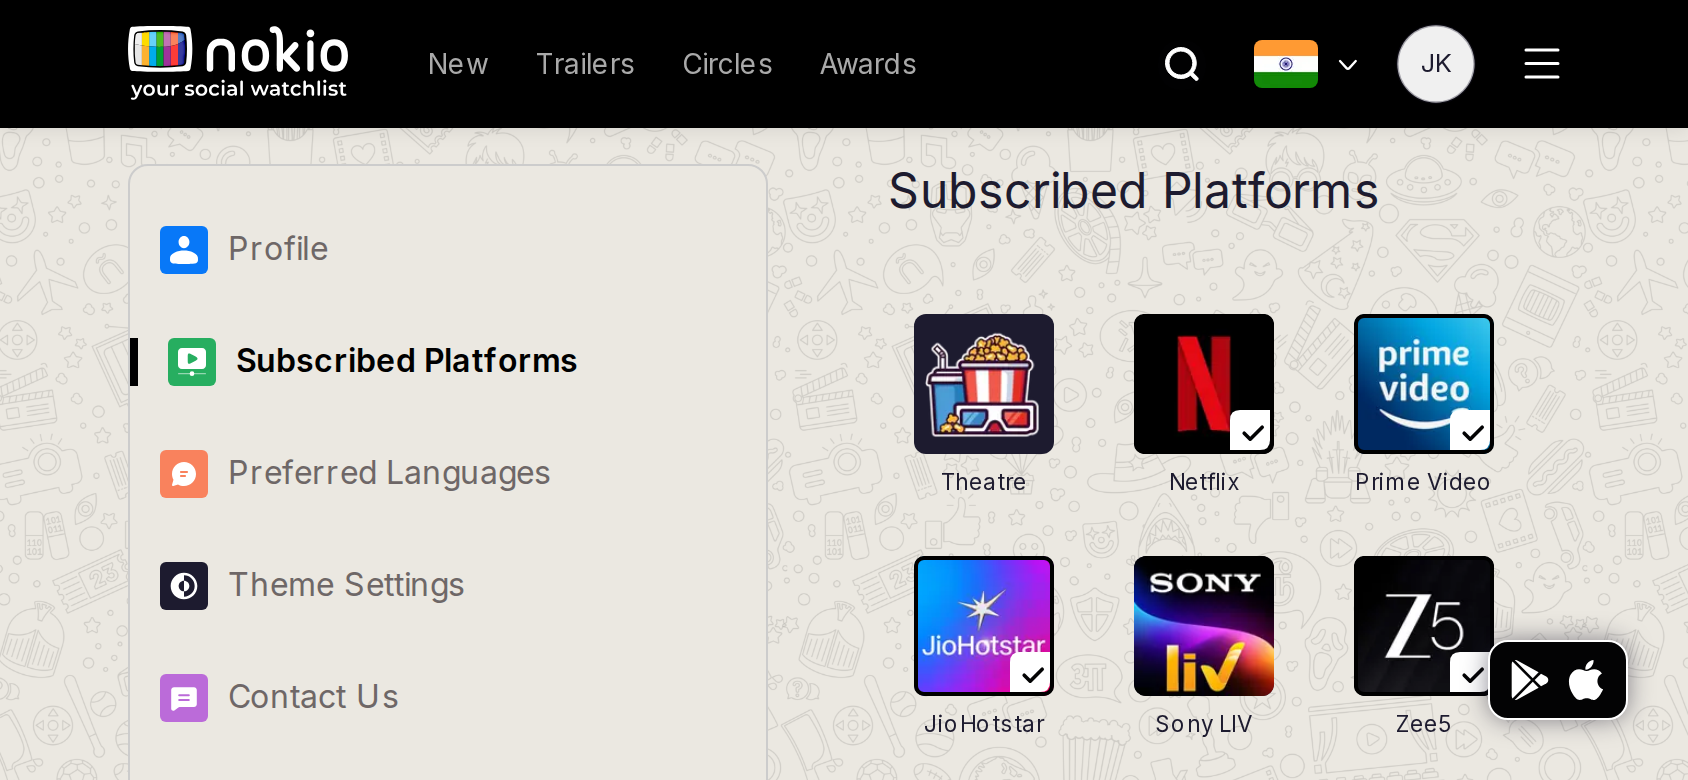Uncheck the Zee5 platform checkbox
Screen dimensions: 1688x780
pos(1471,674)
